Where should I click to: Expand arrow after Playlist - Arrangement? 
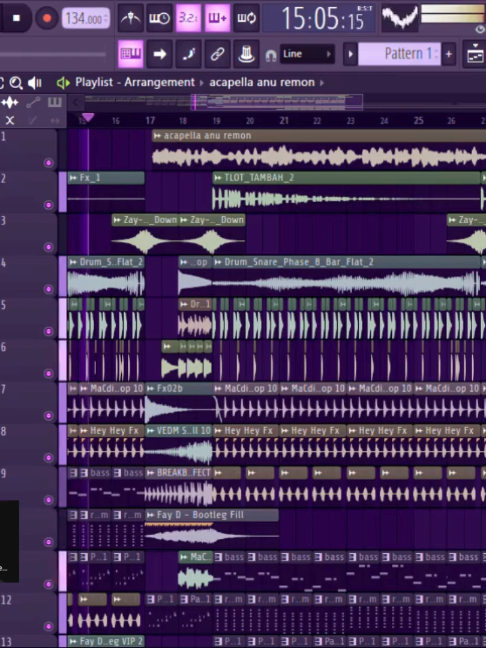(202, 83)
